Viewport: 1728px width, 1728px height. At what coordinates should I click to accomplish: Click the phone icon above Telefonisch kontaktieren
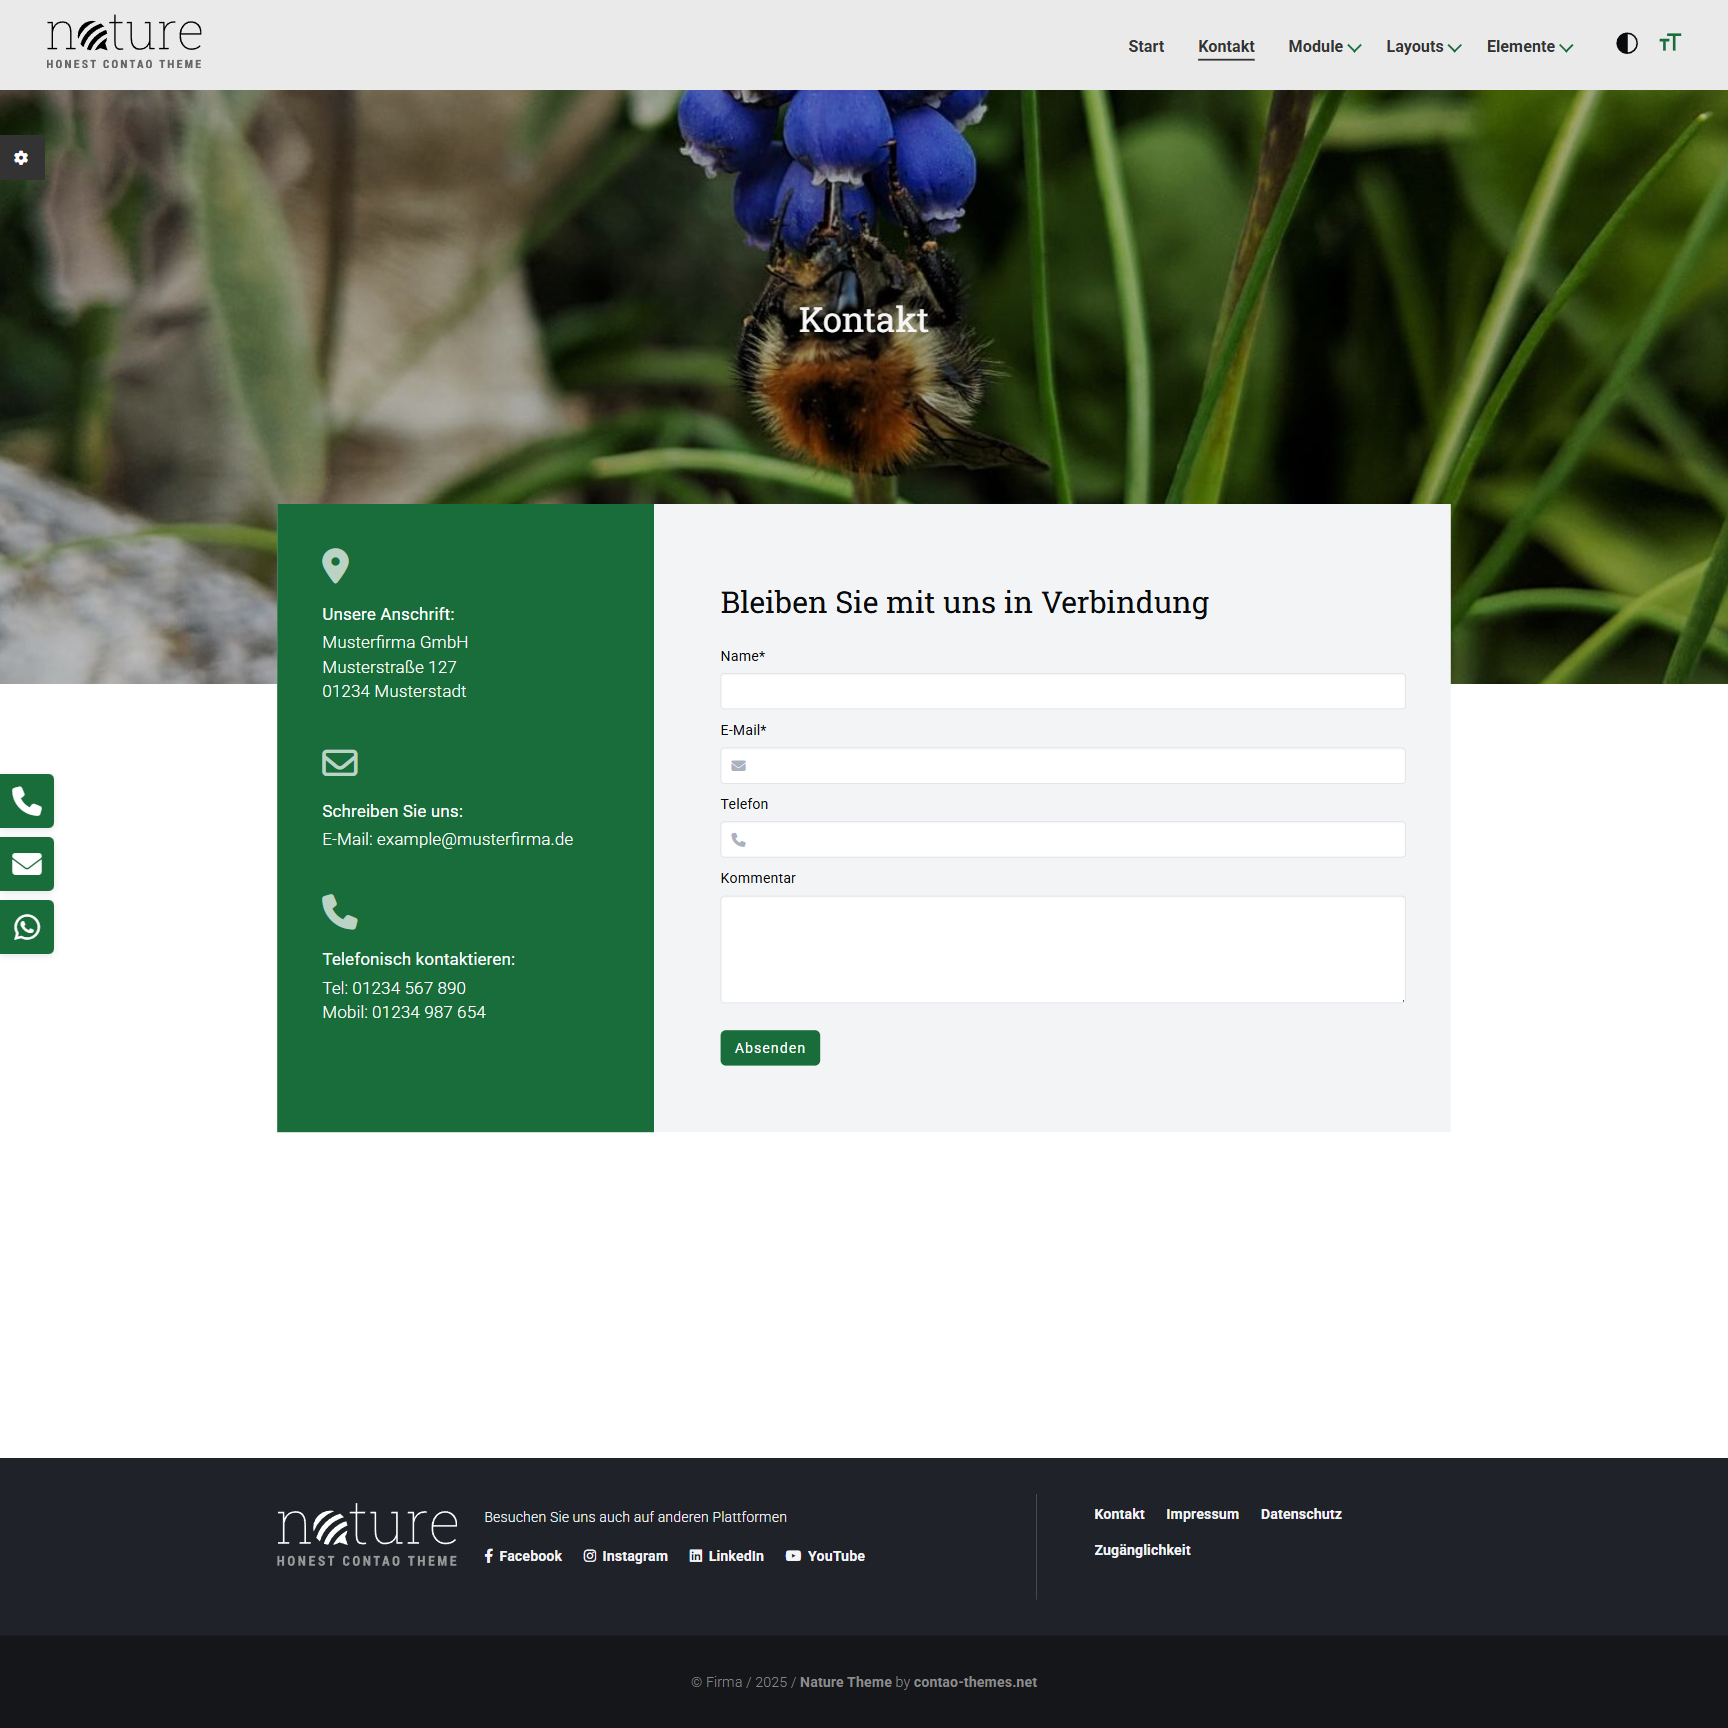point(340,911)
